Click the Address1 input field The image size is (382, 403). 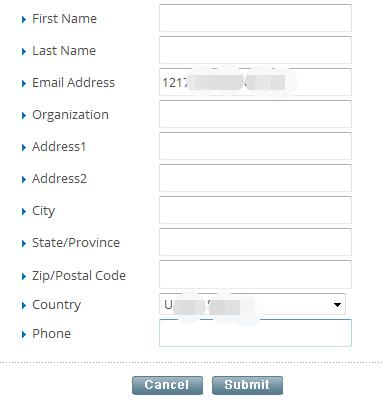coord(255,146)
